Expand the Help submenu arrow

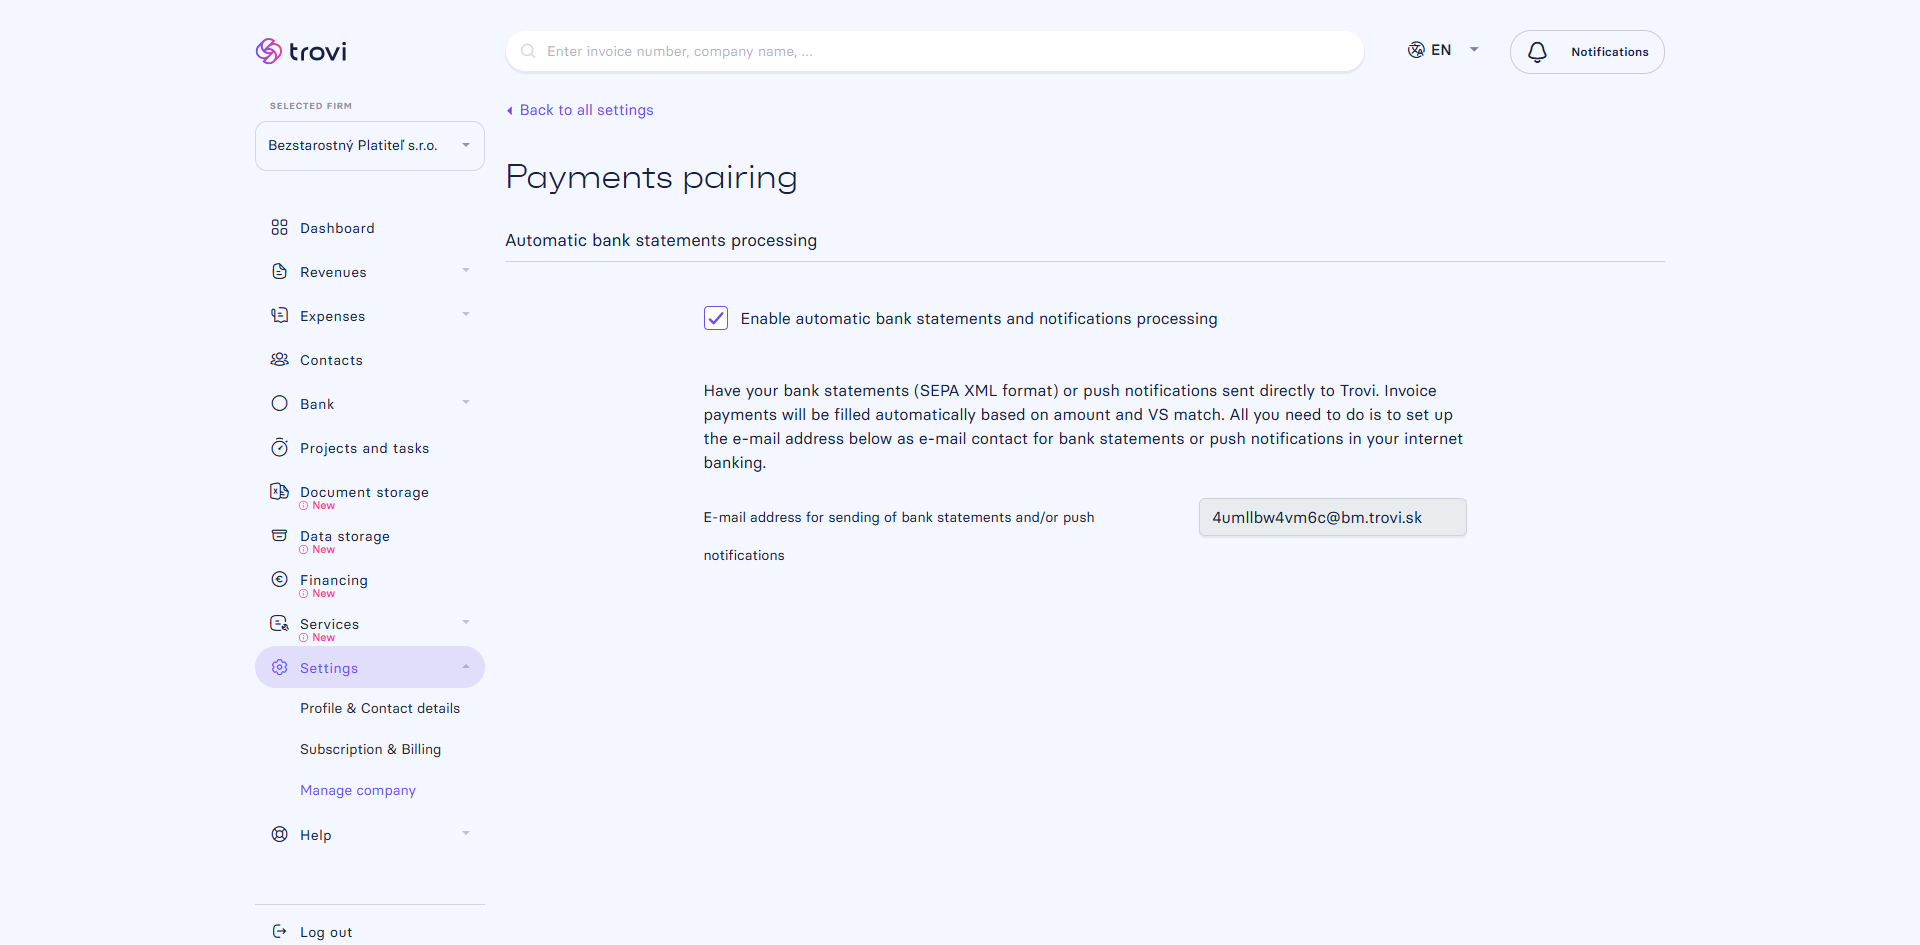[x=465, y=834]
